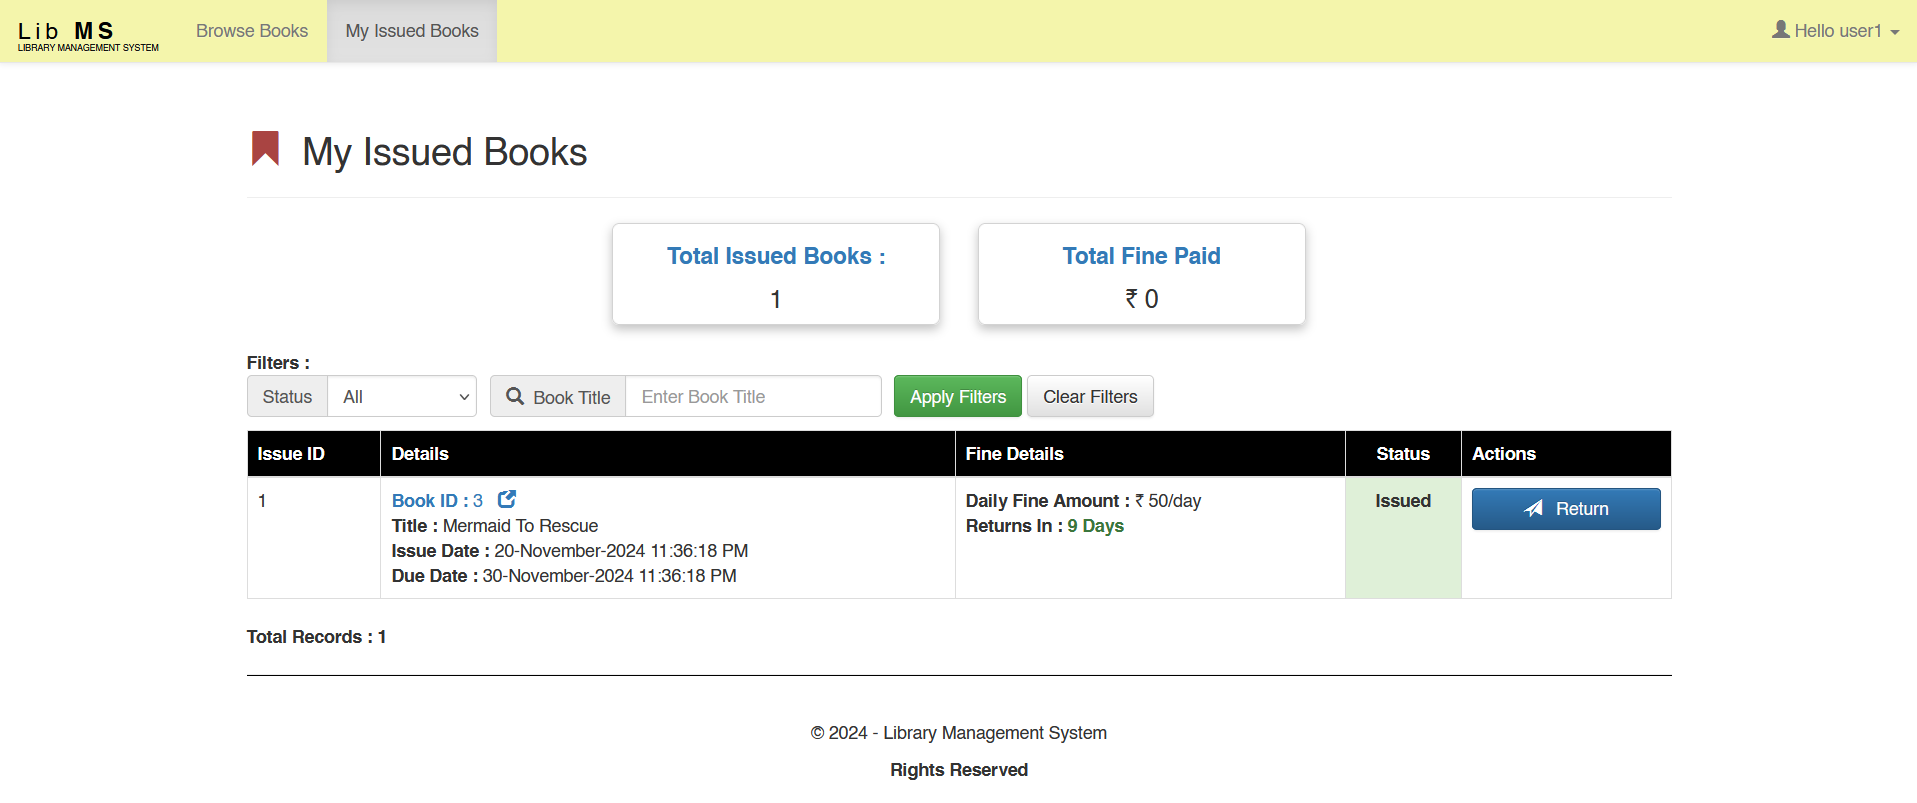Select the My Issued Books tab
Screen dimensions: 1917x803
coord(412,31)
